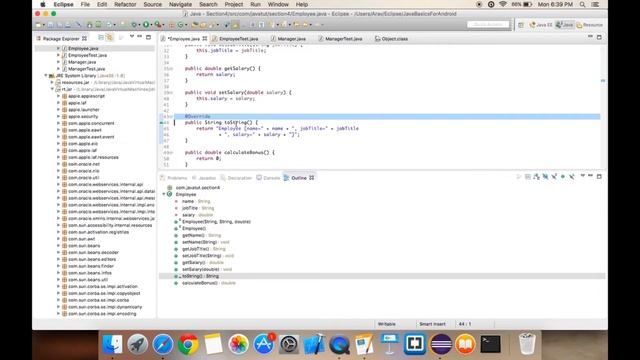Click the New Java Class icon
This screenshot has height=360, width=640.
coord(181,25)
